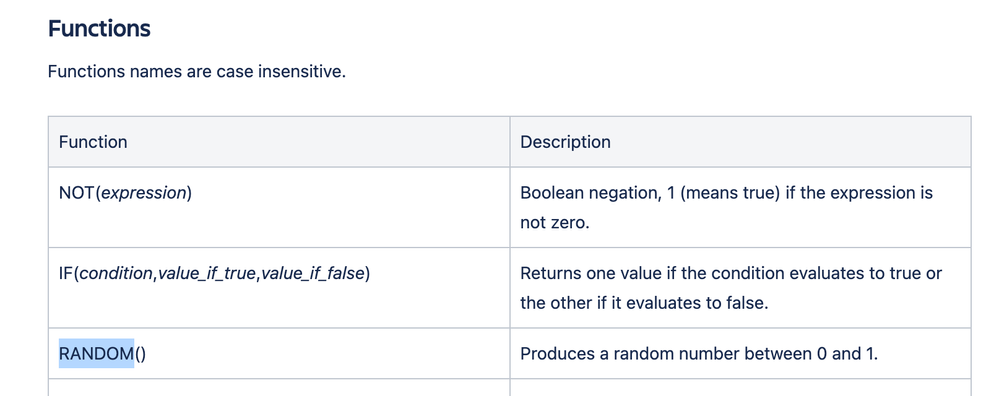
Task: Click the Functions heading
Action: (99, 29)
